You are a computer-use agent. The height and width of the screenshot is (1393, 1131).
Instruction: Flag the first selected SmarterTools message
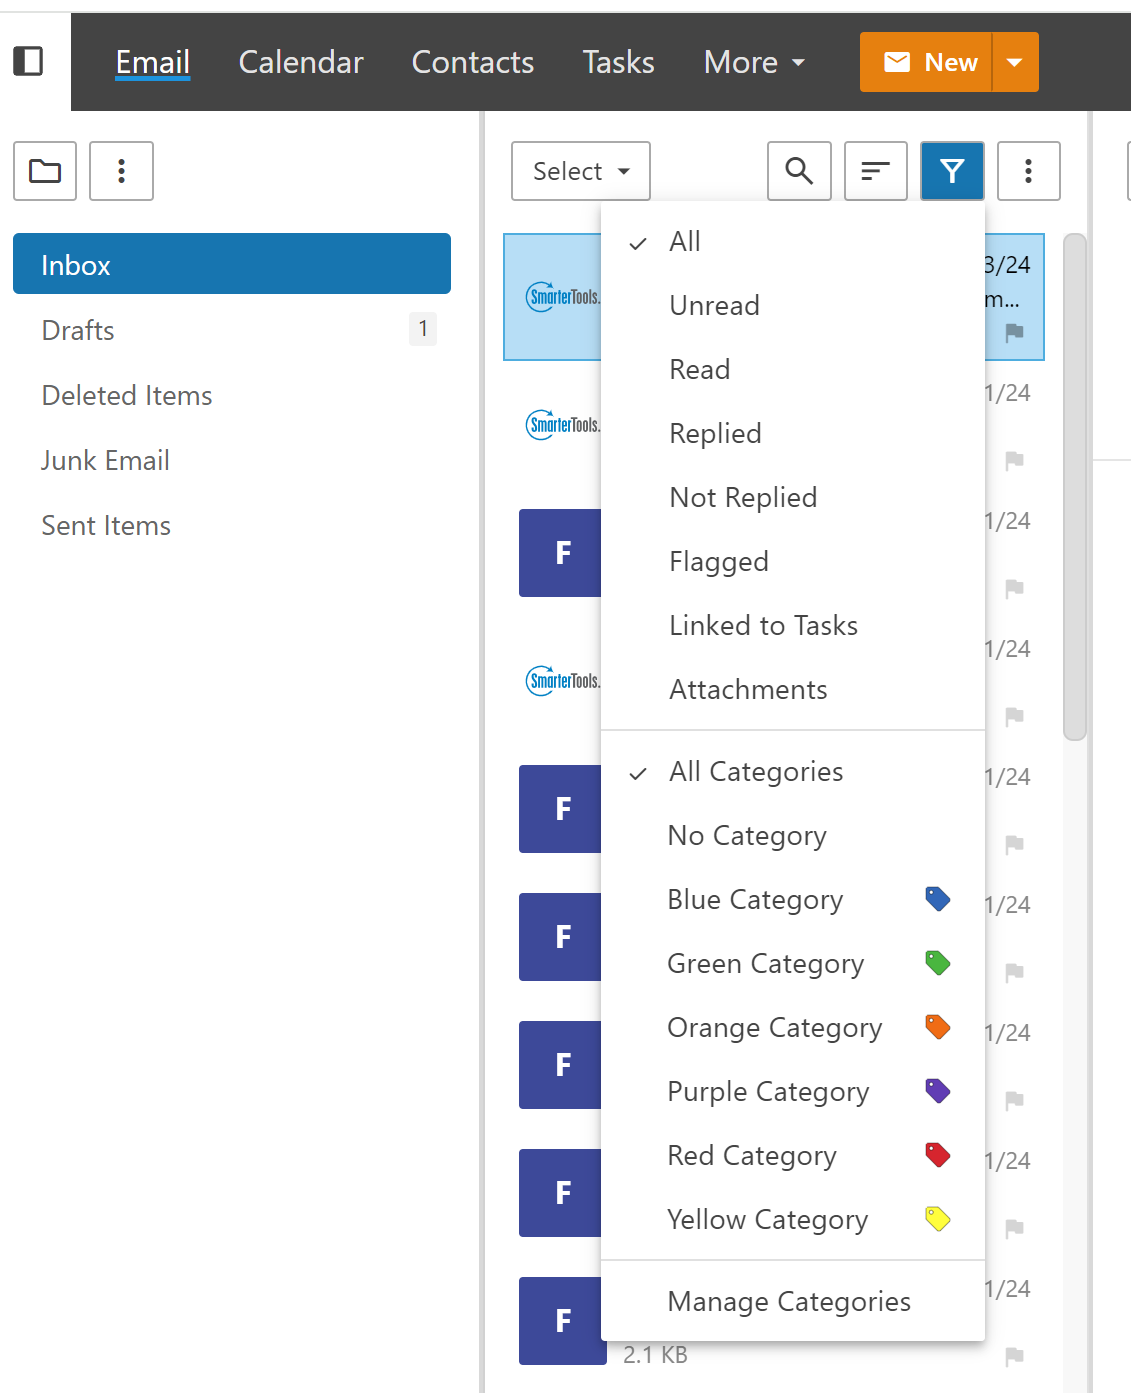[x=1014, y=332]
